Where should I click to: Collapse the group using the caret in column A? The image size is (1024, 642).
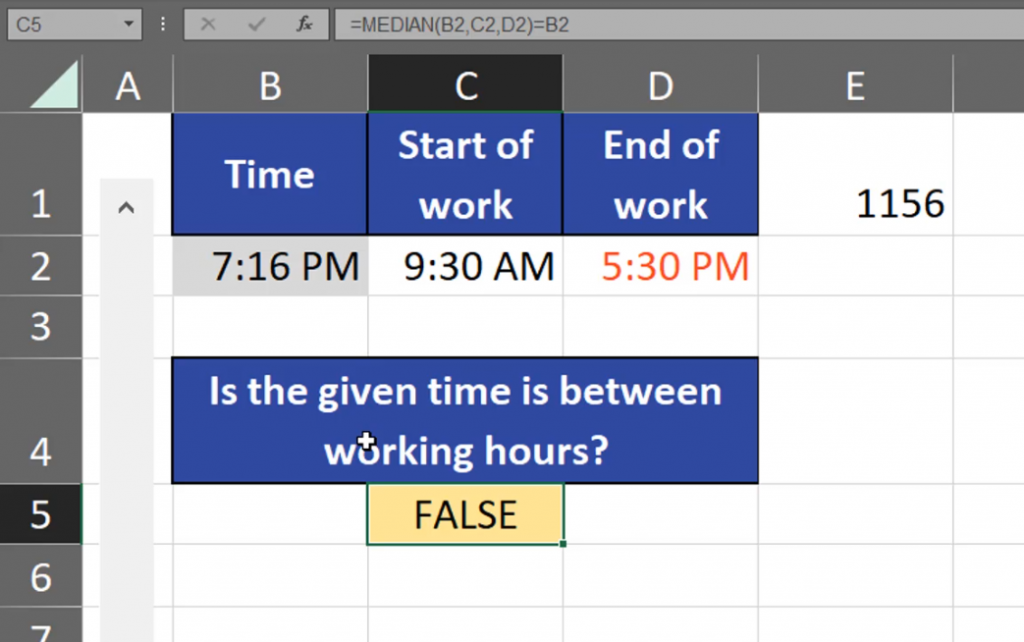point(126,208)
